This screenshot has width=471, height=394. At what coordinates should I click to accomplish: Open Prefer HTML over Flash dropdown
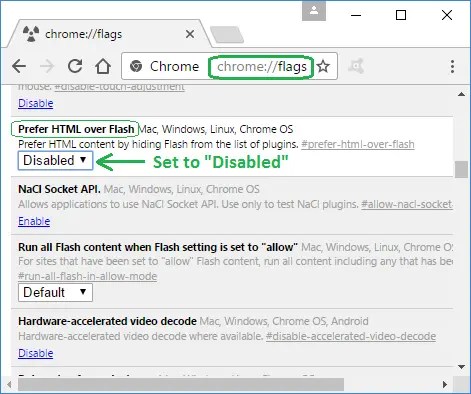pyautogui.click(x=55, y=160)
